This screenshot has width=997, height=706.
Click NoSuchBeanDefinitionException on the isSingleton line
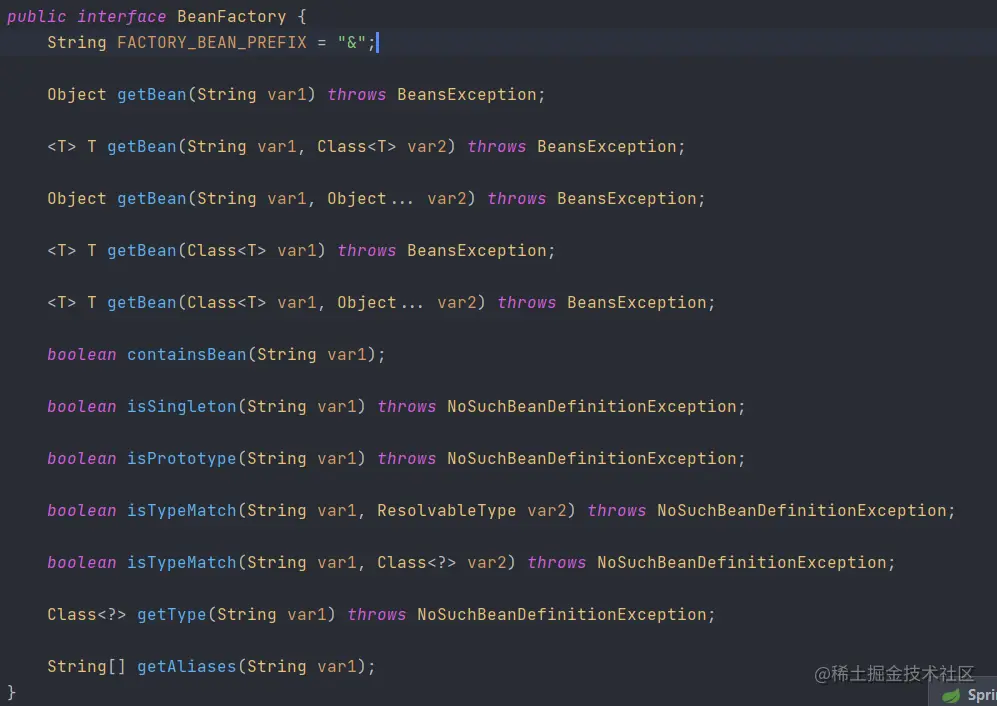[591, 407]
